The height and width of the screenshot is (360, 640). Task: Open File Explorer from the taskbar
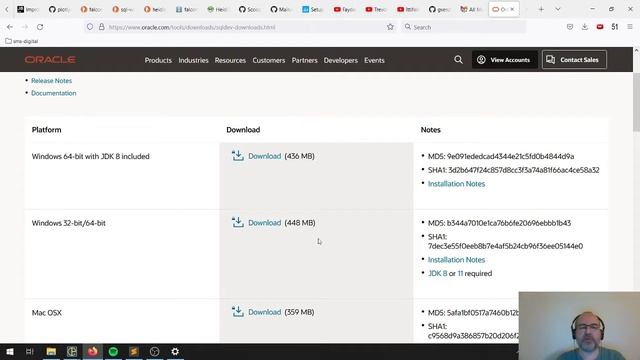coord(51,351)
